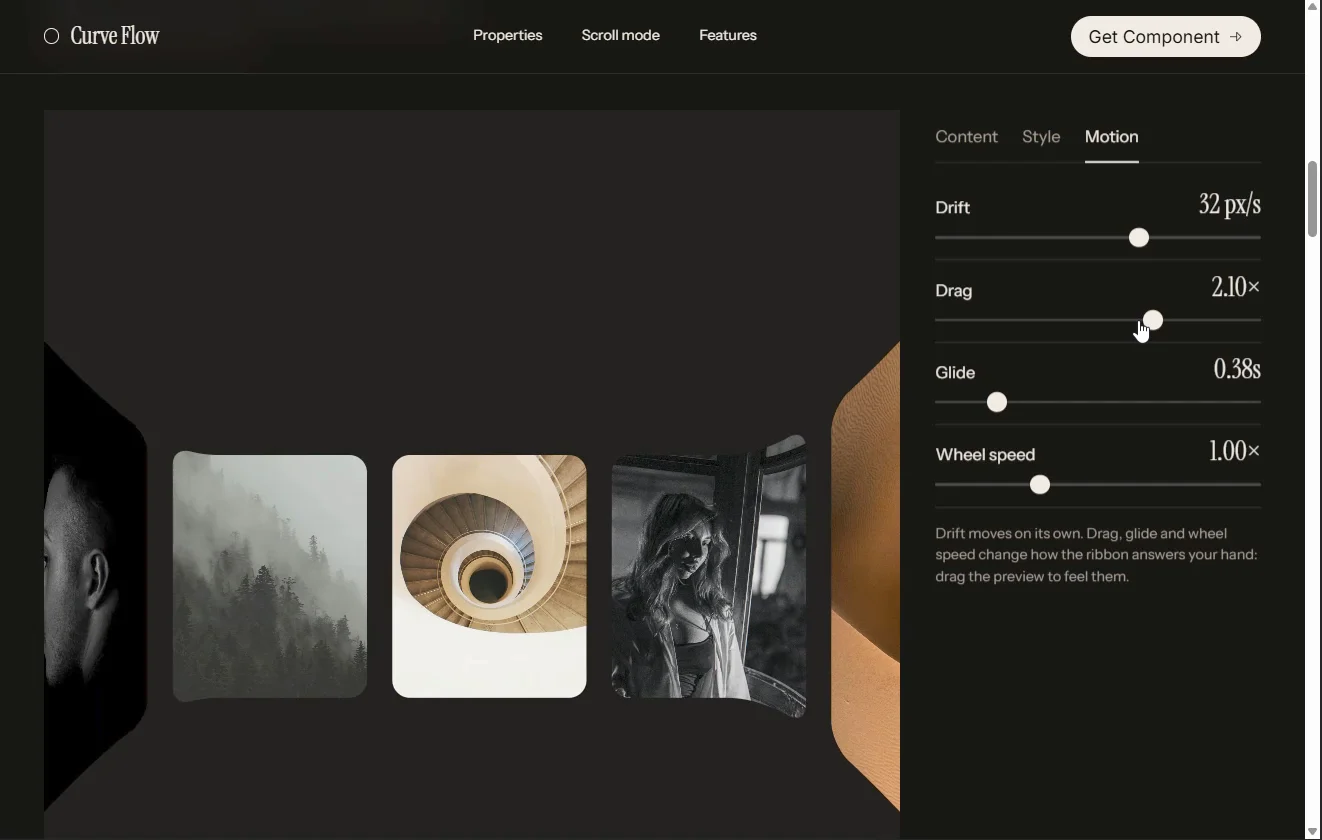Open the Scroll mode nav link
Viewport: 1322px width, 840px height.
point(620,35)
